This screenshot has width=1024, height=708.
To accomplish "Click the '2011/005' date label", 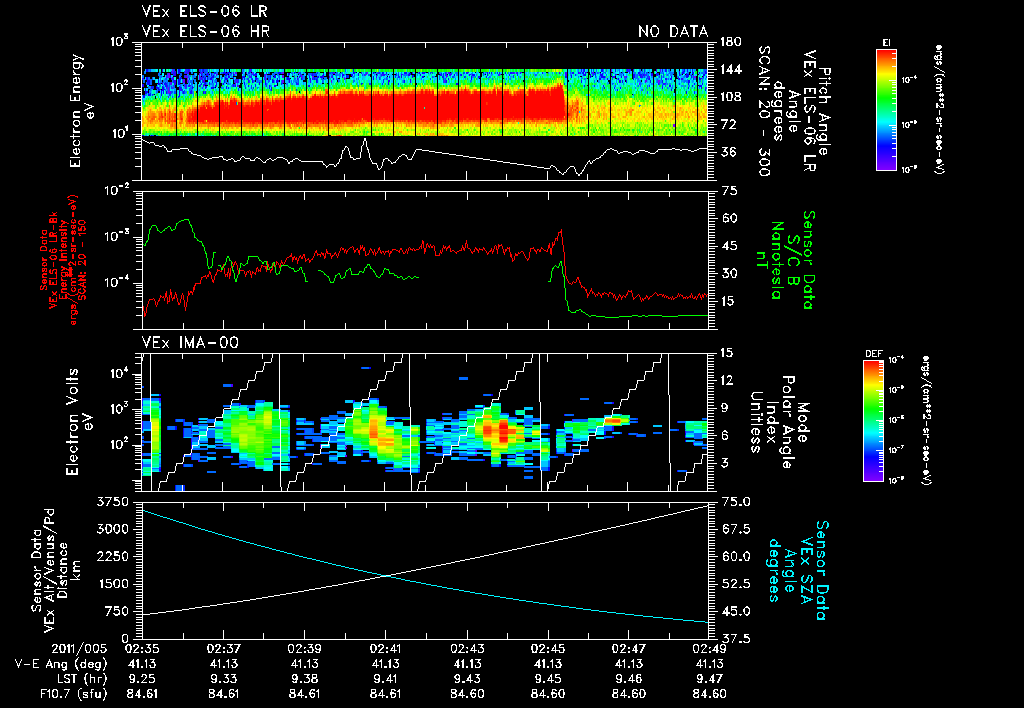I will point(79,649).
